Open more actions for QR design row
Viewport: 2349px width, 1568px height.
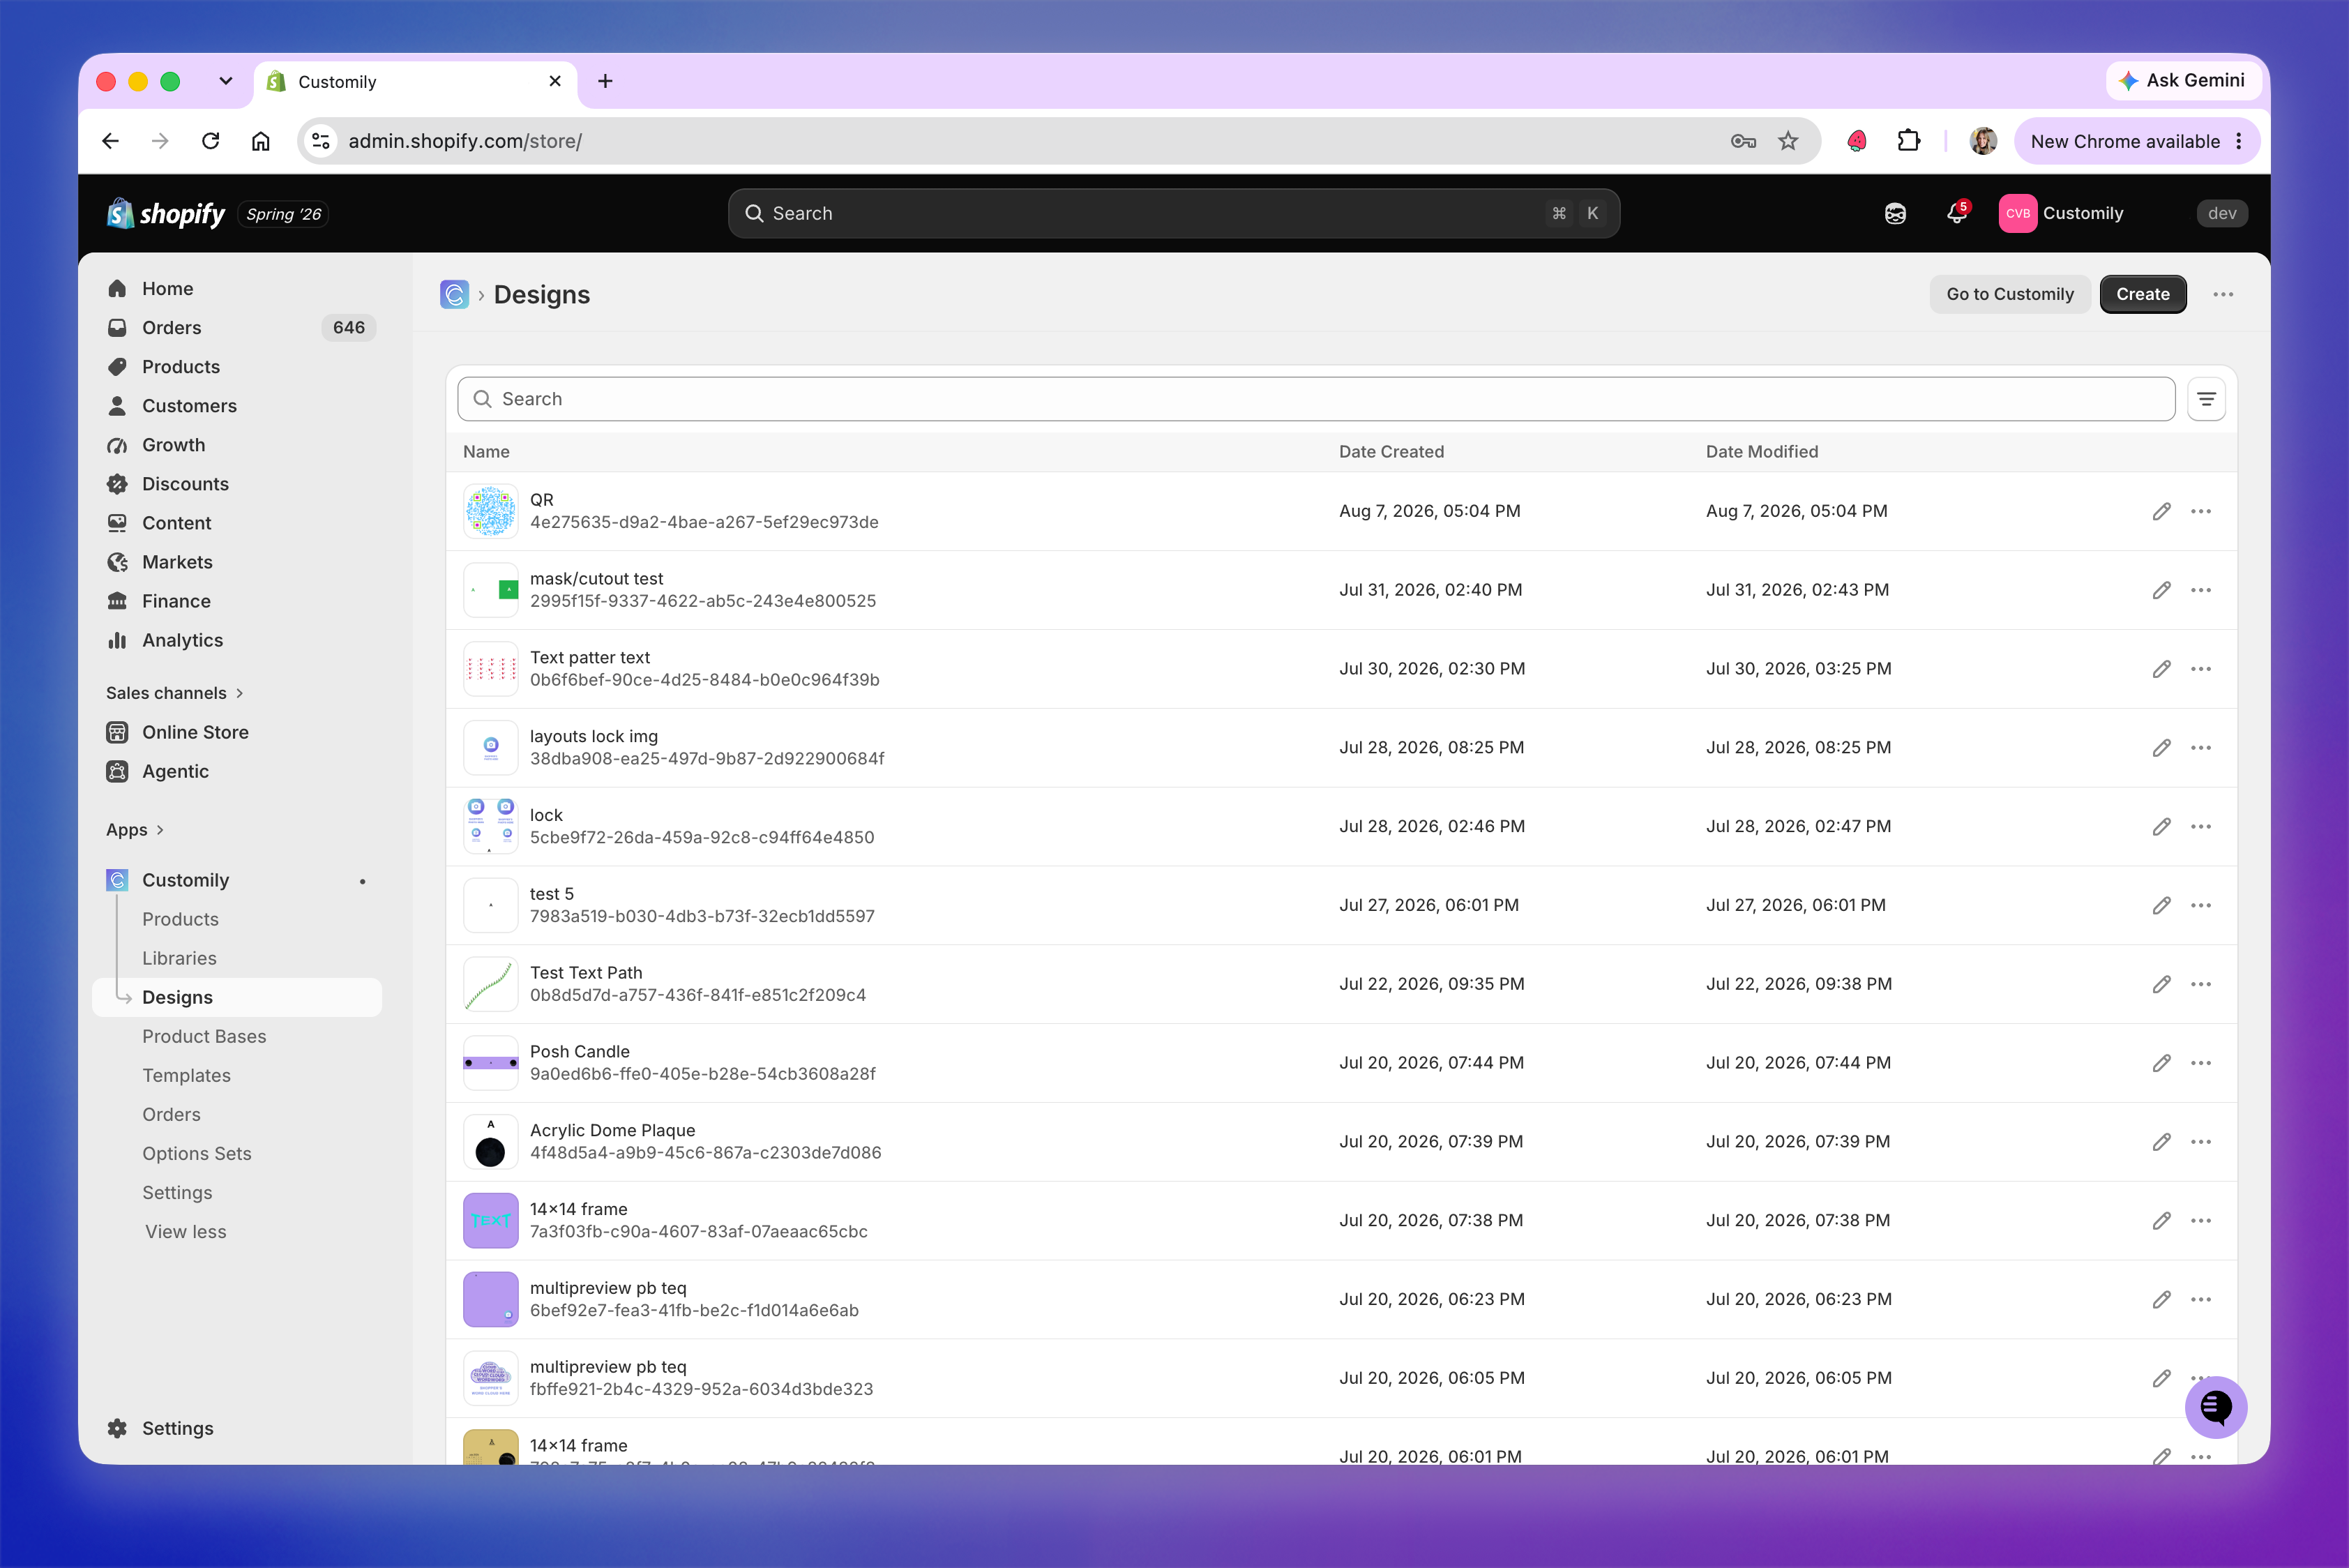(2201, 511)
